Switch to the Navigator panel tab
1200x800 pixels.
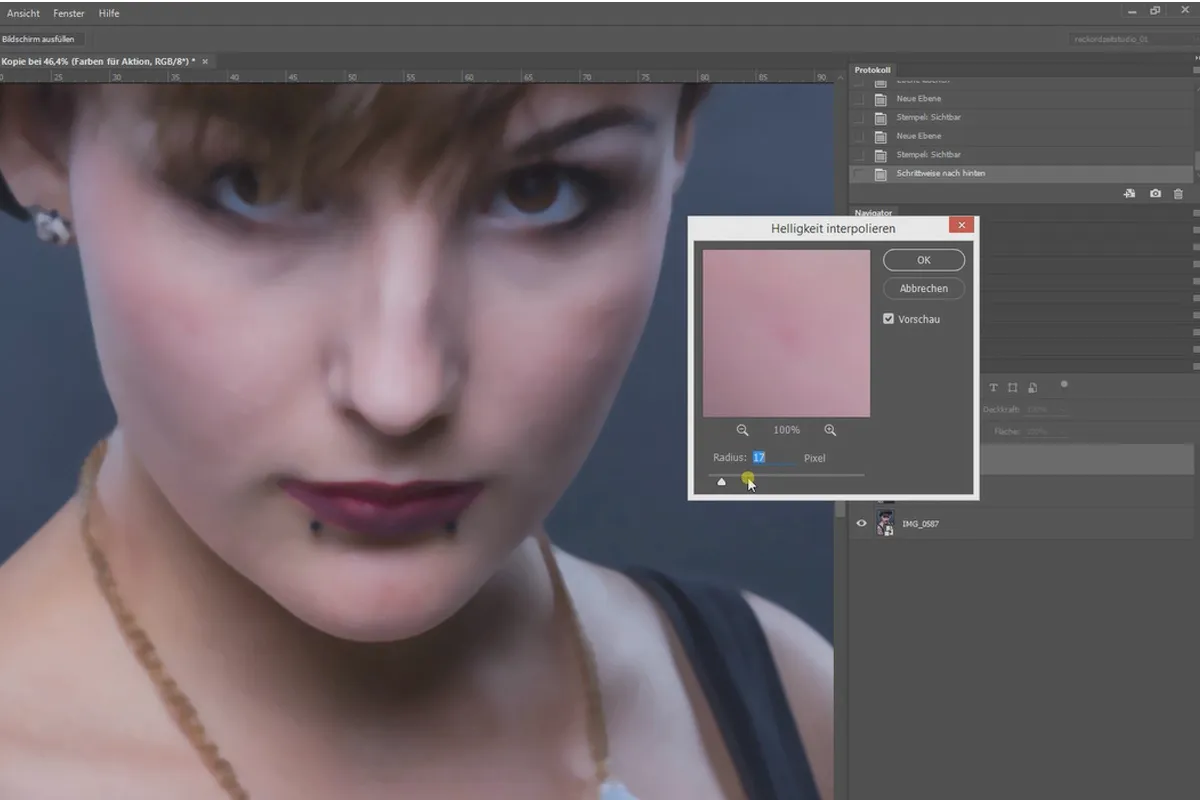pos(873,212)
